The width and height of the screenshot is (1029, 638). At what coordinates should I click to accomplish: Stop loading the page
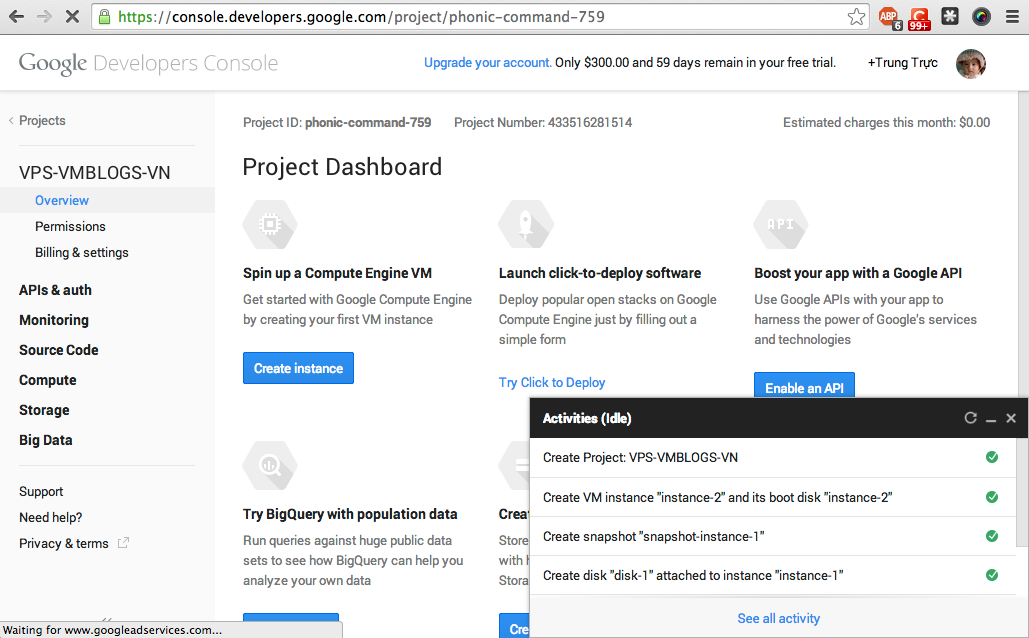coord(72,17)
